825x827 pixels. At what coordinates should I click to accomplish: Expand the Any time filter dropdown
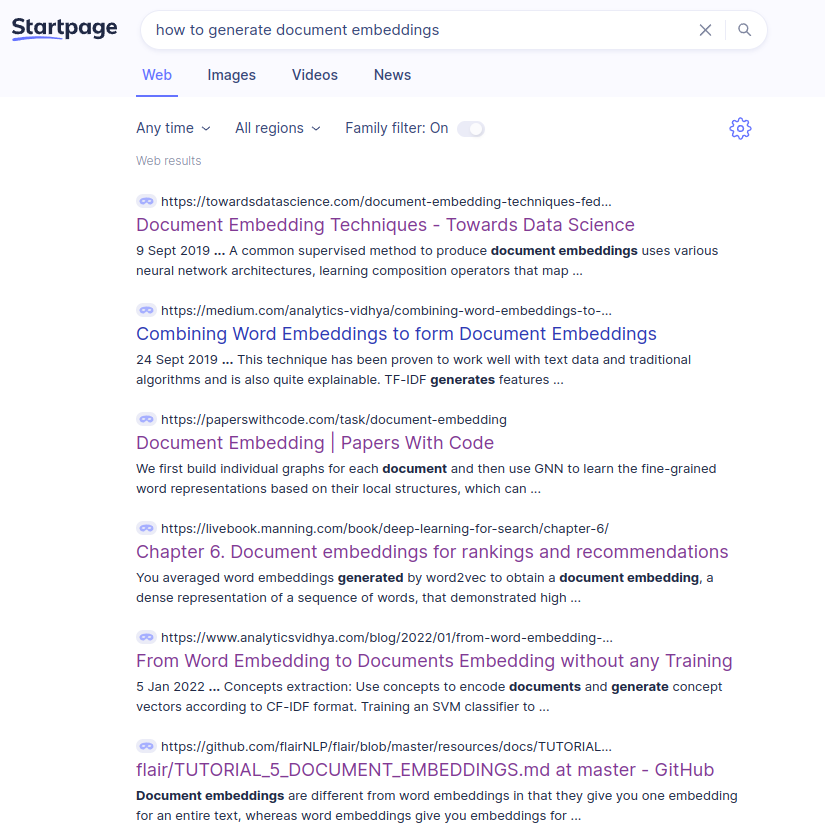click(174, 128)
